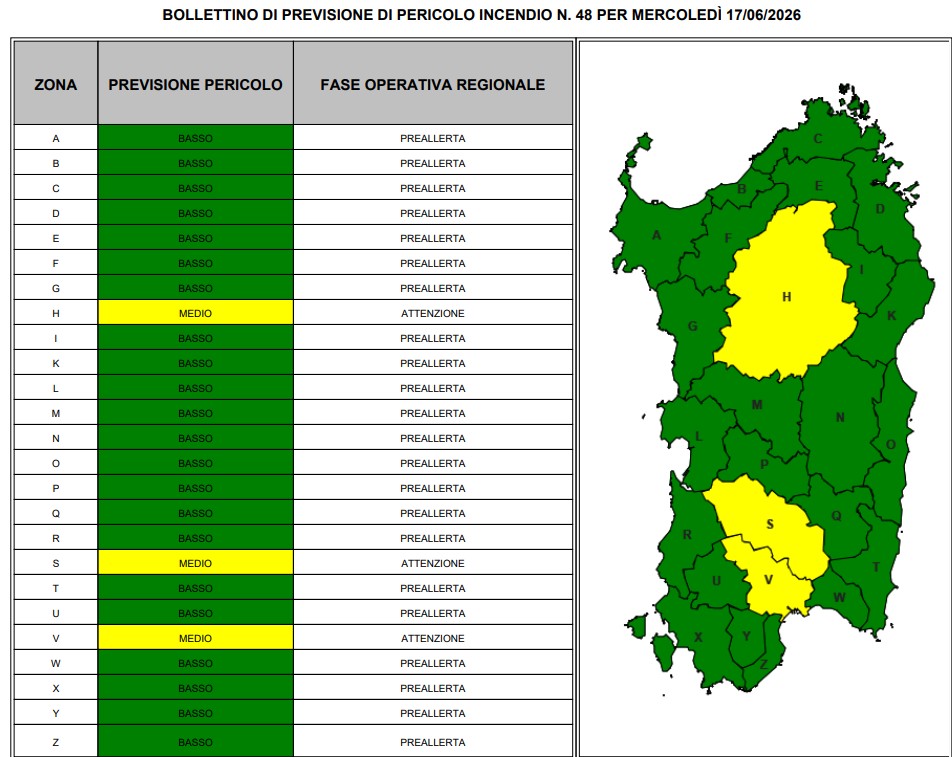This screenshot has height=757, width=952.
Task: Click the FASE OPERATIVA REGIONALE header
Action: pyautogui.click(x=433, y=84)
